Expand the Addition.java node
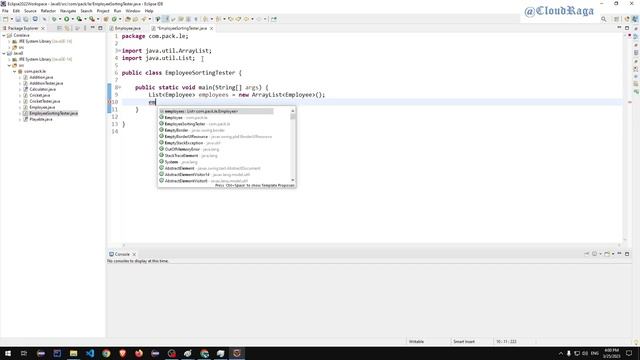 click(x=20, y=78)
